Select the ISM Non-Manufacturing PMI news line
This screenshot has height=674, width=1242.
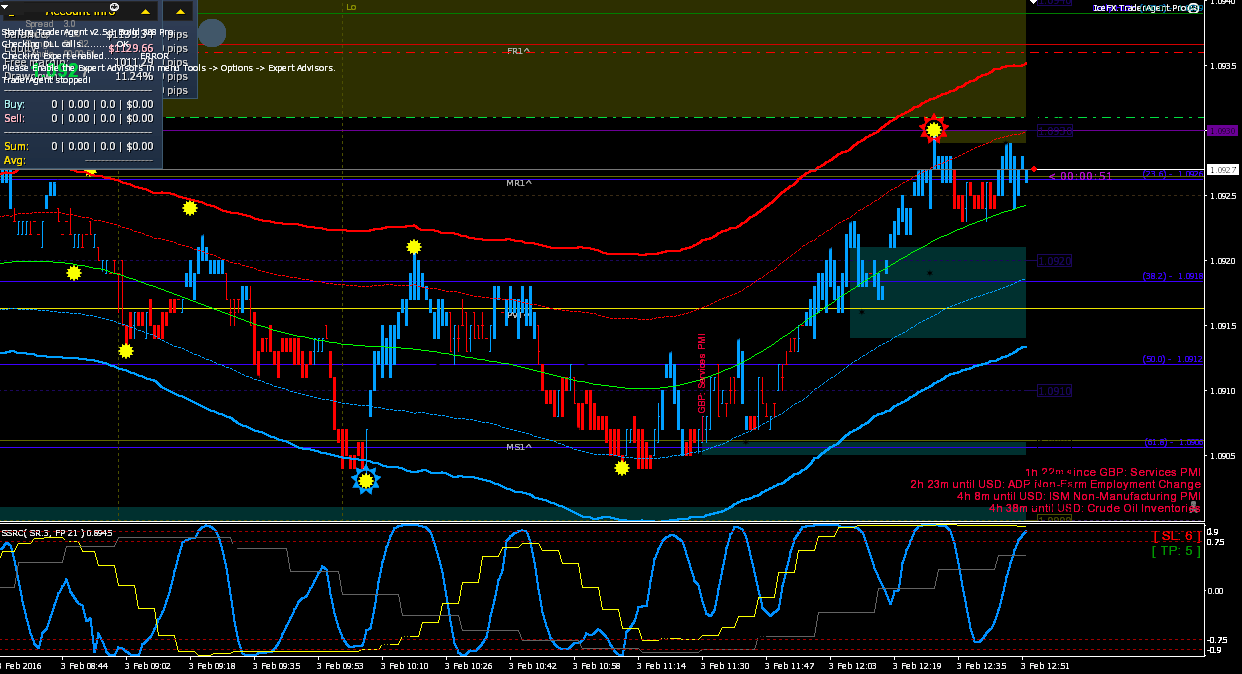[1078, 496]
